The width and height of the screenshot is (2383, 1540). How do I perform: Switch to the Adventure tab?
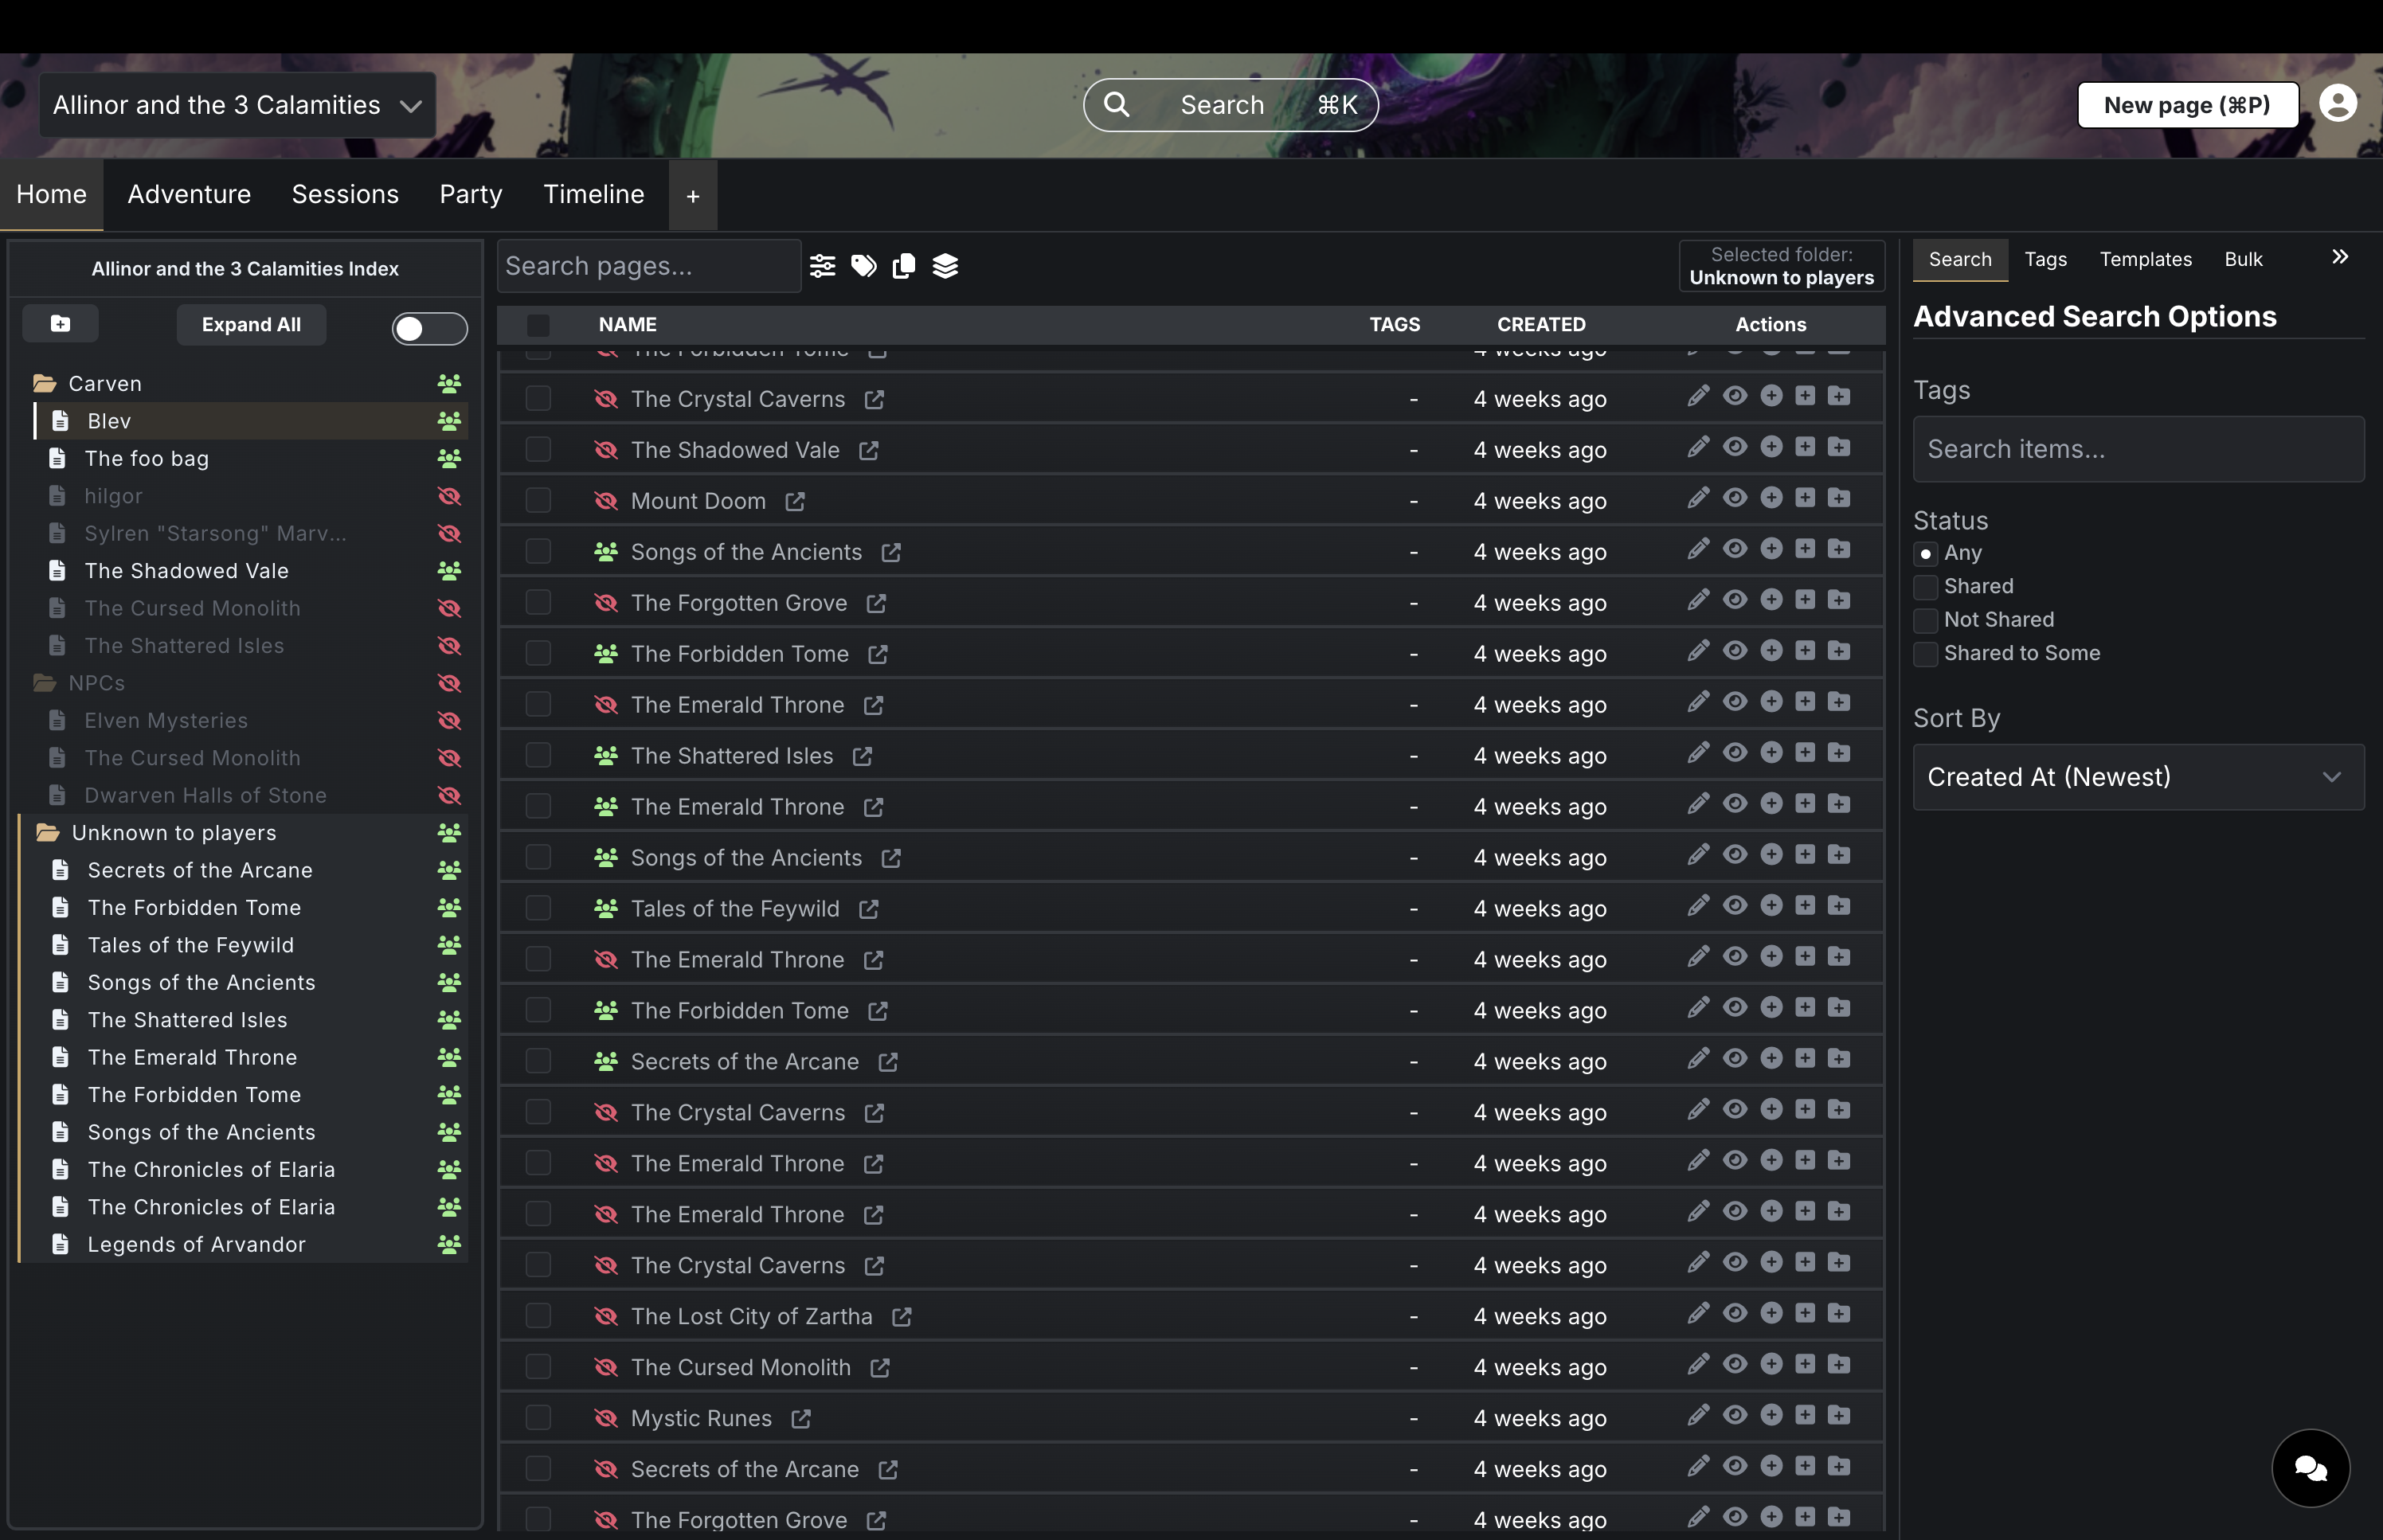pos(189,194)
